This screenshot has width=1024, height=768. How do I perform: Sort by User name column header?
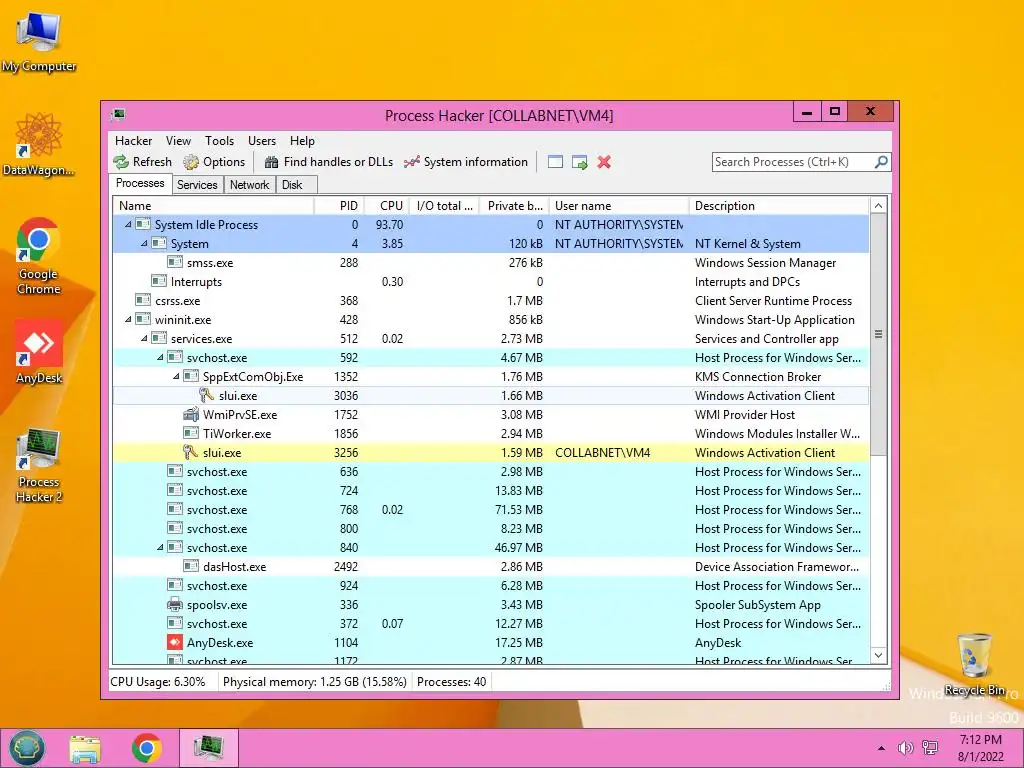click(619, 206)
